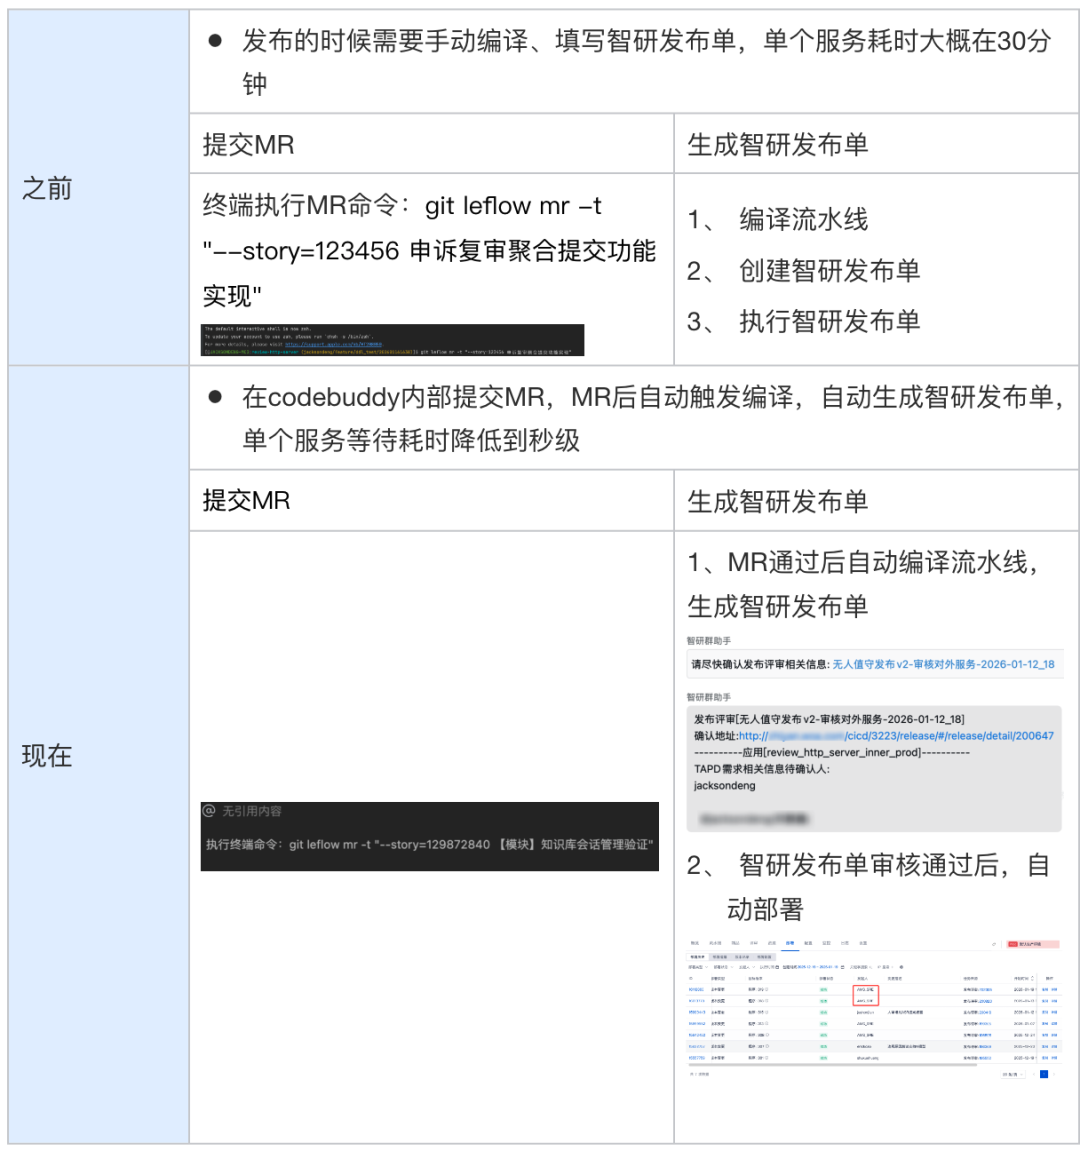
Task: Click the settings icon at the end of the filter row
Action: [x=901, y=967]
